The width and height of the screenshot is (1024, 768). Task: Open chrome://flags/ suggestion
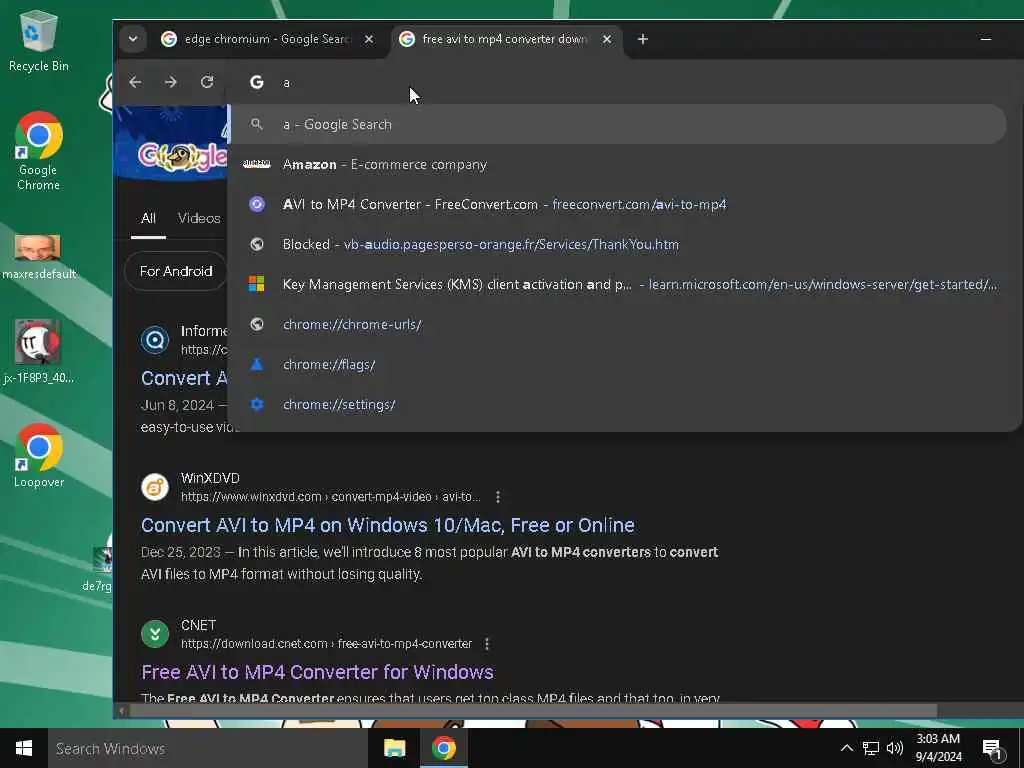[618, 364]
